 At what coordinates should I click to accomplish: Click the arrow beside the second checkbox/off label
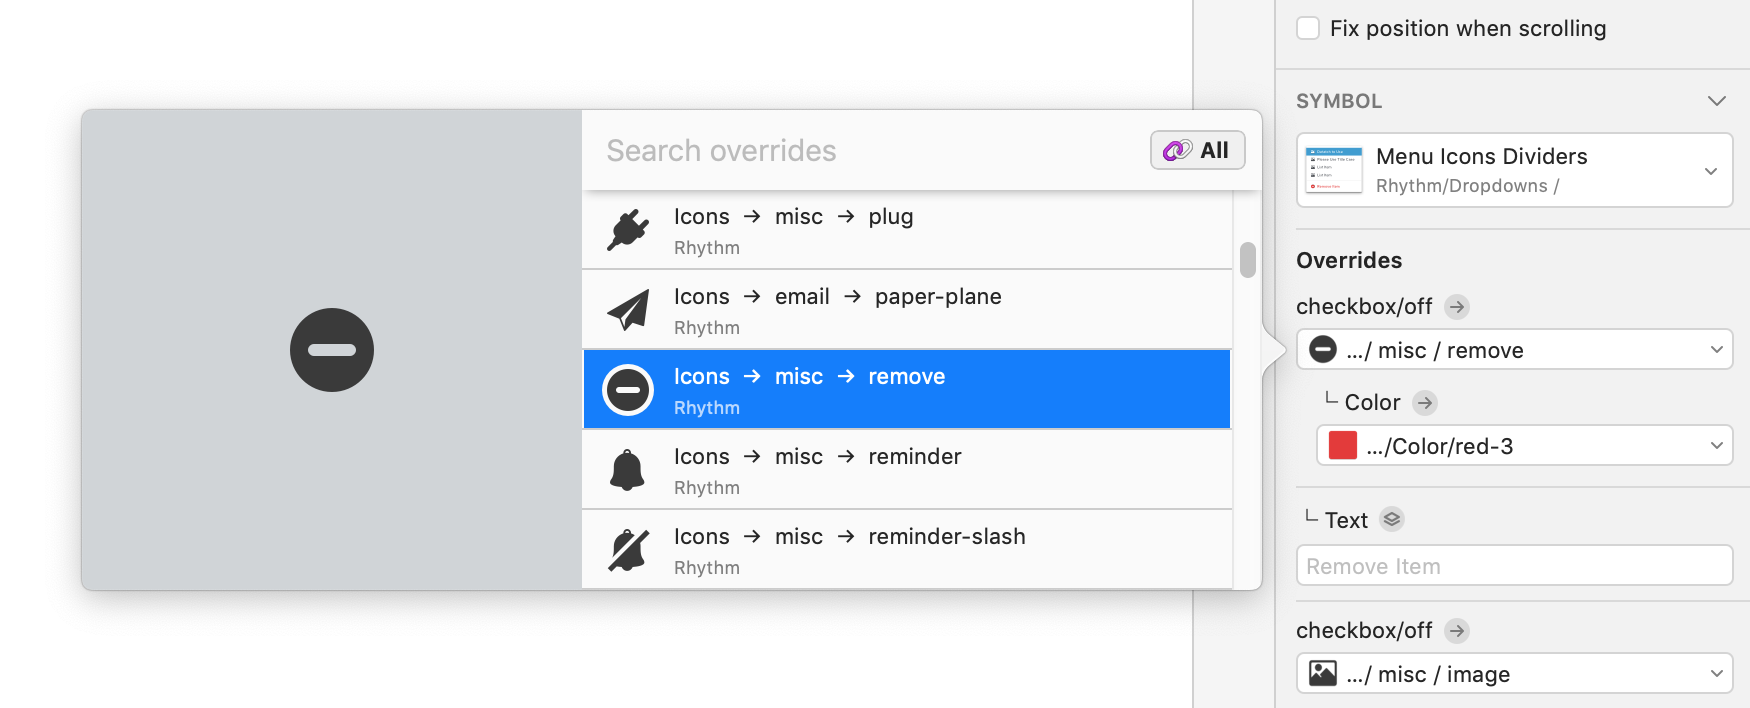coord(1456,631)
